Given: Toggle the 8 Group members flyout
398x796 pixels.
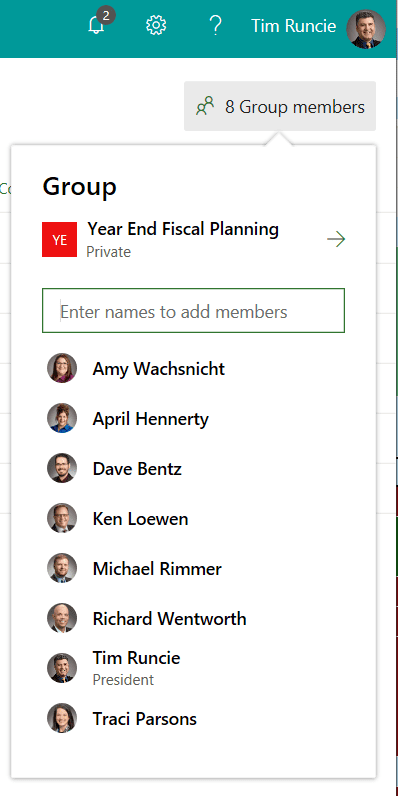Looking at the screenshot, I should pyautogui.click(x=280, y=106).
